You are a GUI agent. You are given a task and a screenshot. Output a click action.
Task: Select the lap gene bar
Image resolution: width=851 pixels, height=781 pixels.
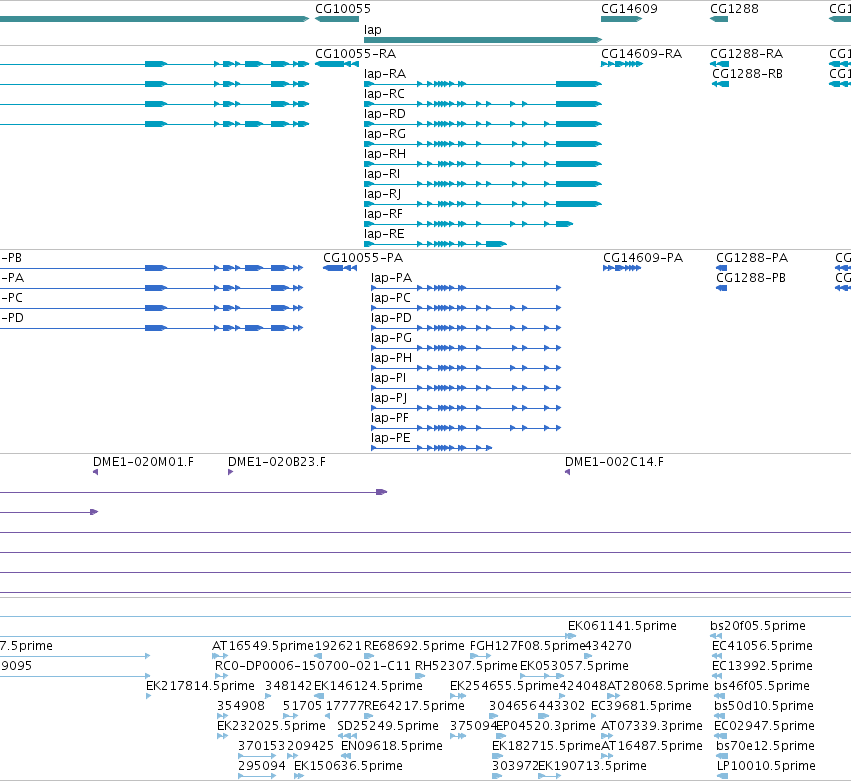pyautogui.click(x=483, y=40)
